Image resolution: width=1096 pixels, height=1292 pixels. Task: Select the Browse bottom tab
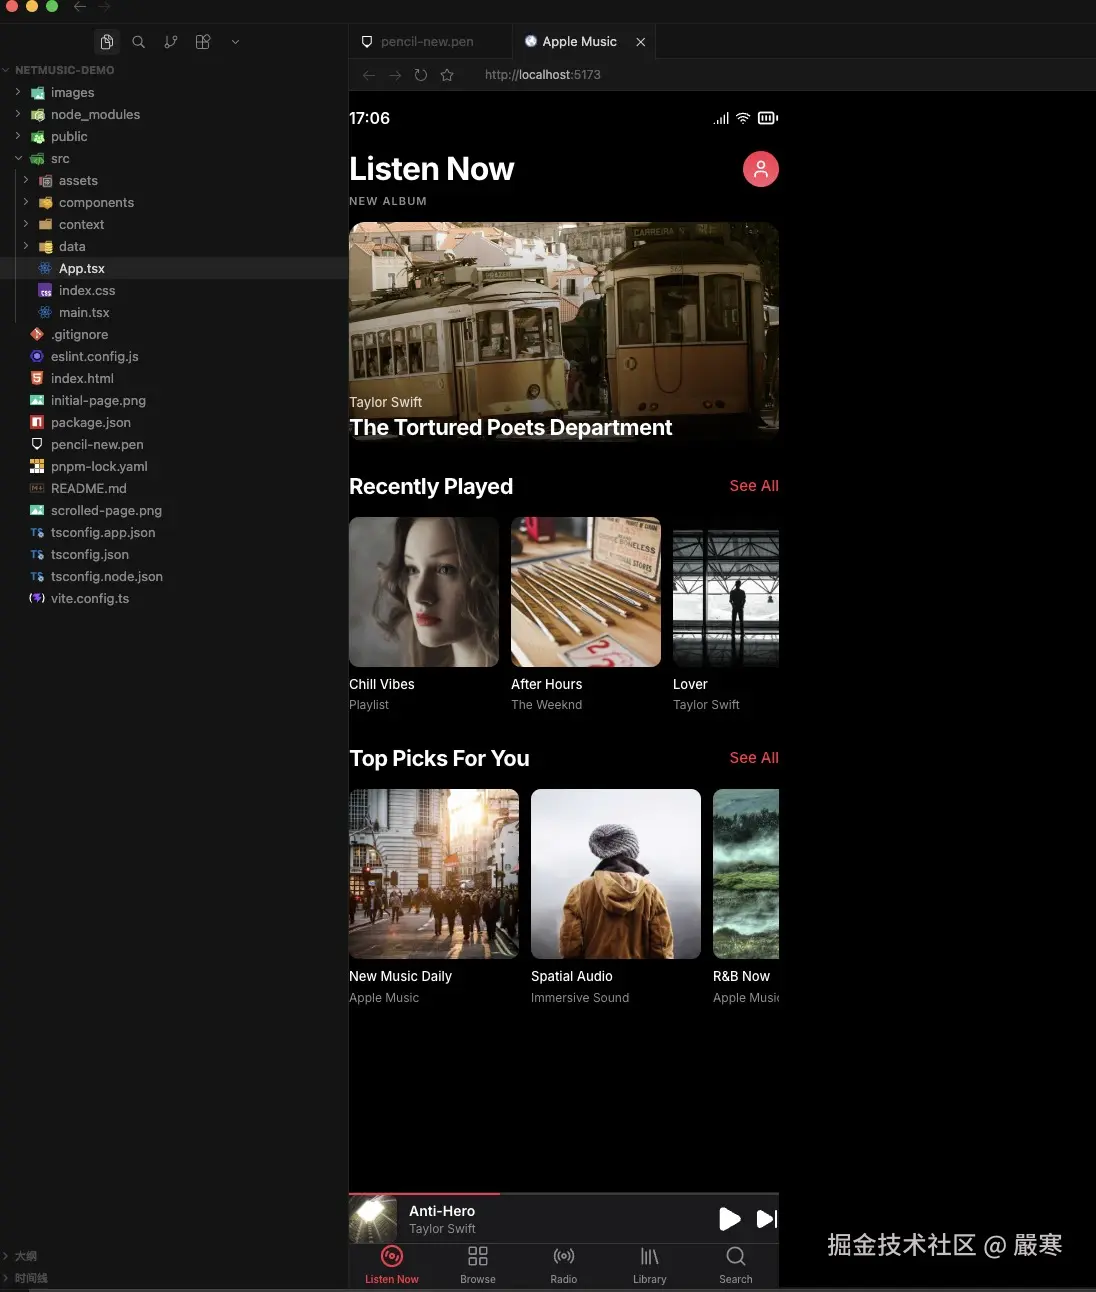(478, 1266)
